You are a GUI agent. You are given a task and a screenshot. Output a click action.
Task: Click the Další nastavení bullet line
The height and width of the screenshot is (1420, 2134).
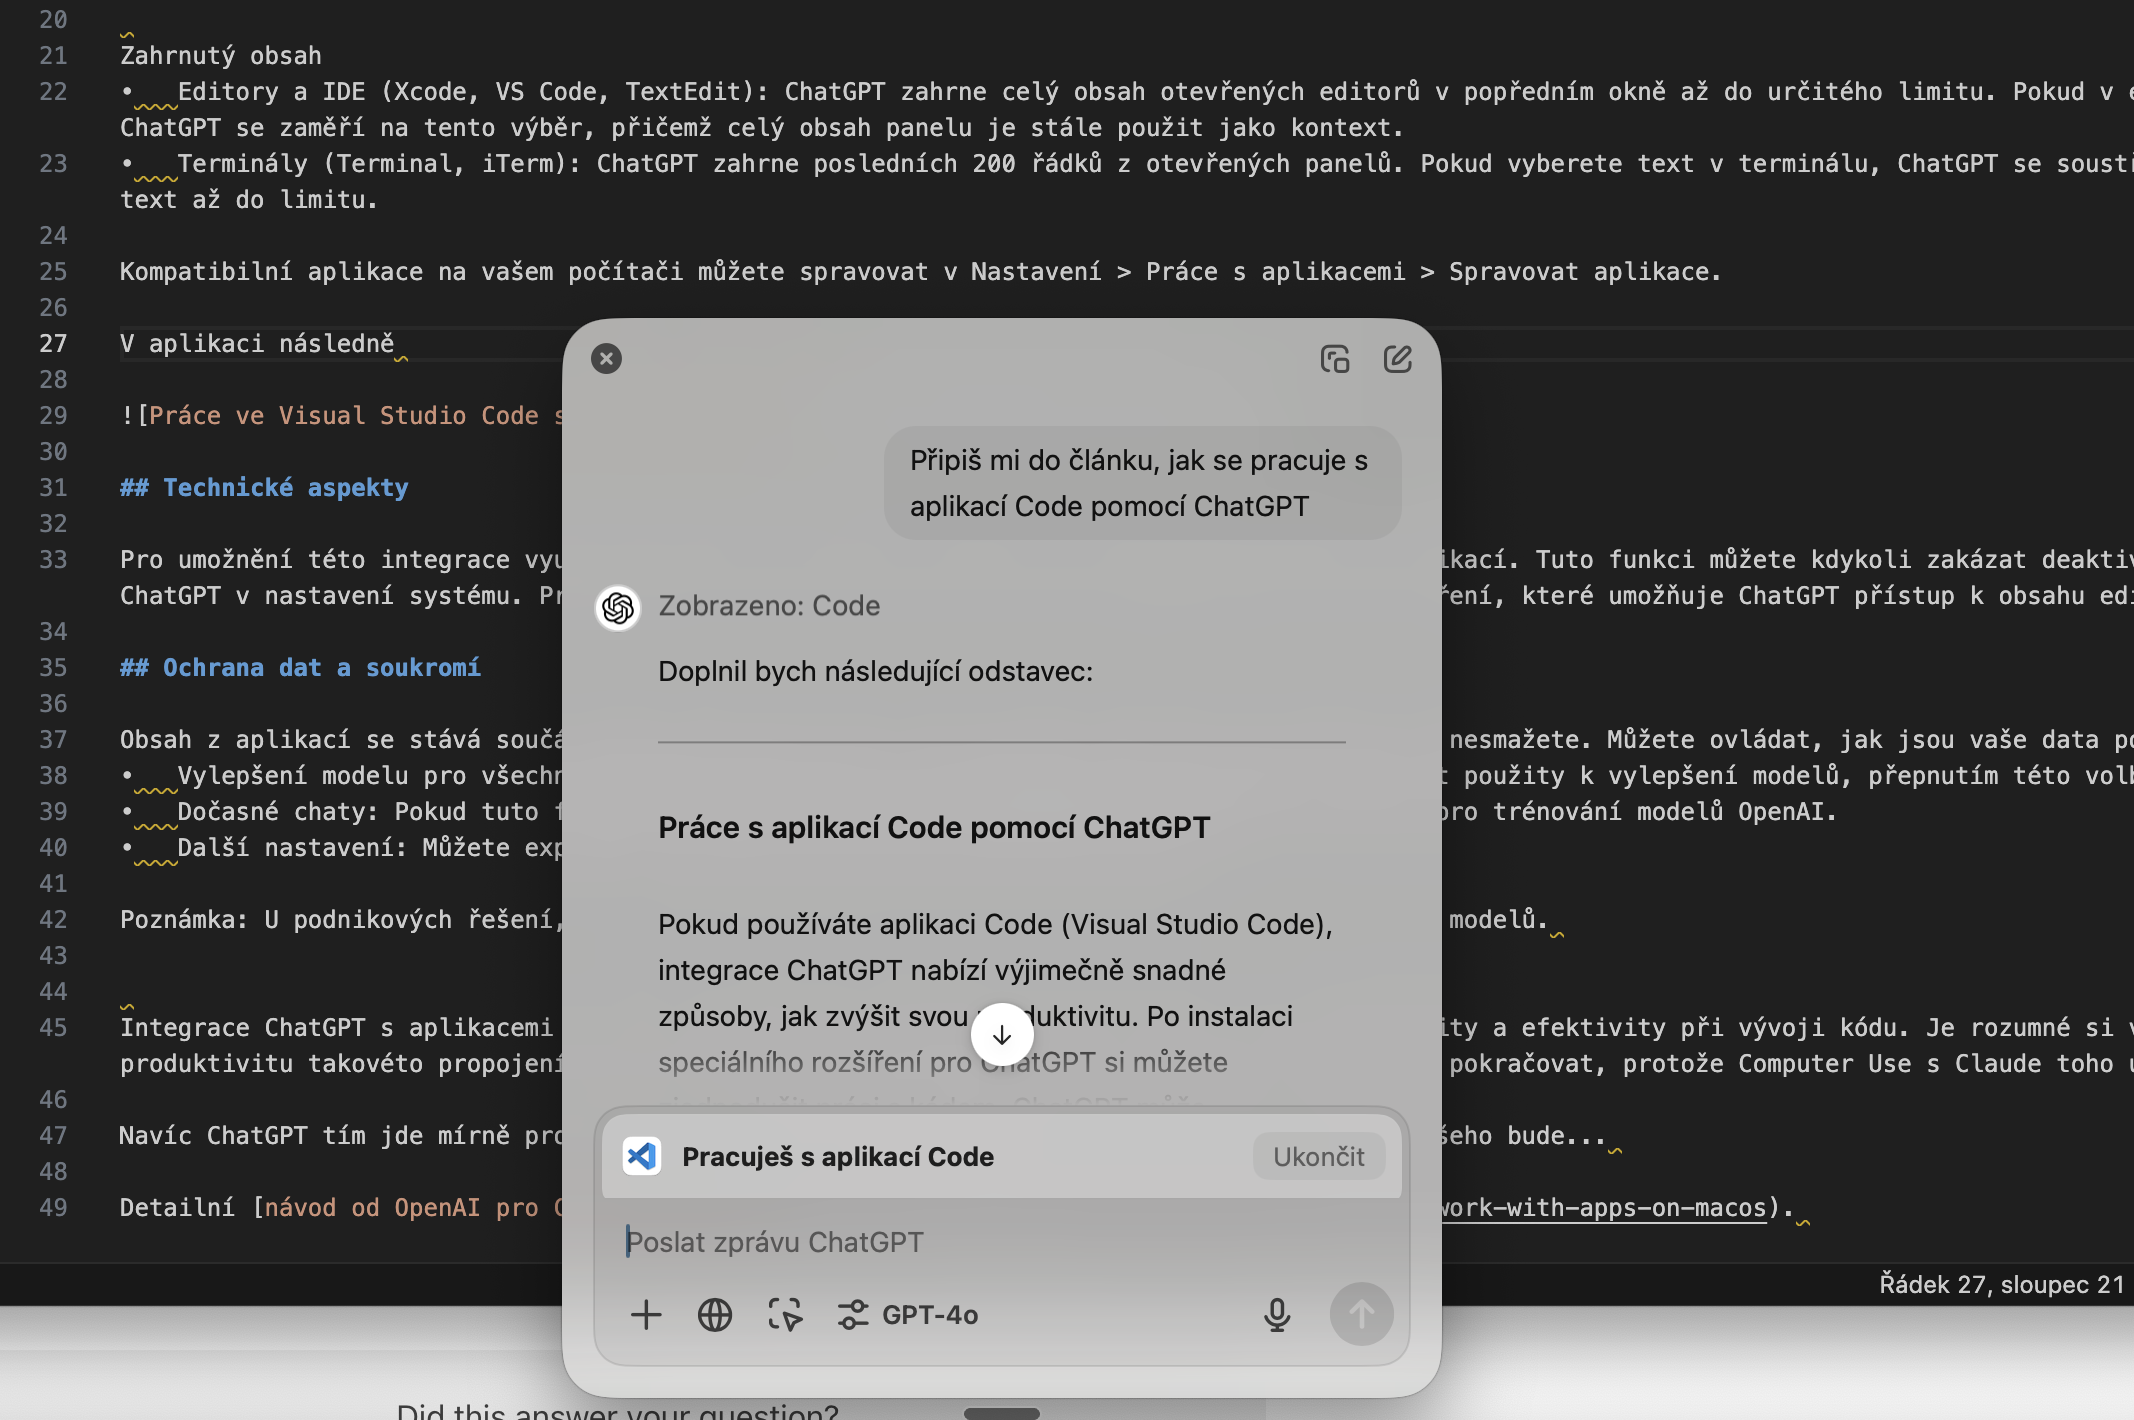(x=342, y=848)
